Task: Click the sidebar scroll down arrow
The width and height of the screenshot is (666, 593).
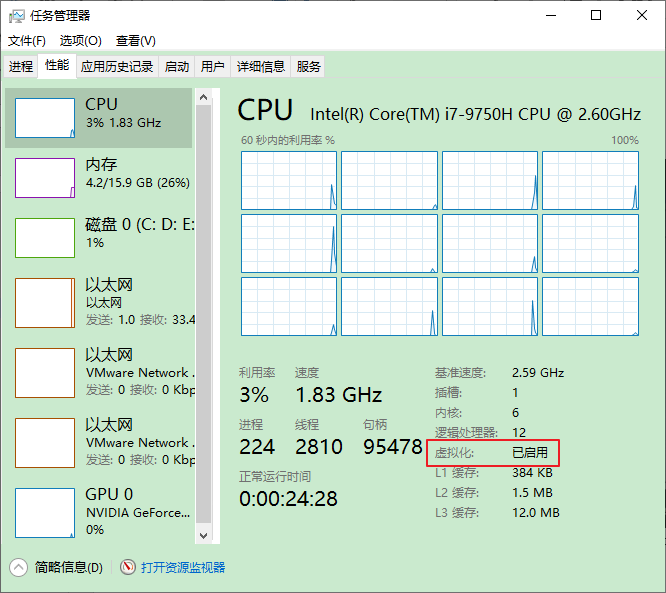Action: (x=203, y=535)
